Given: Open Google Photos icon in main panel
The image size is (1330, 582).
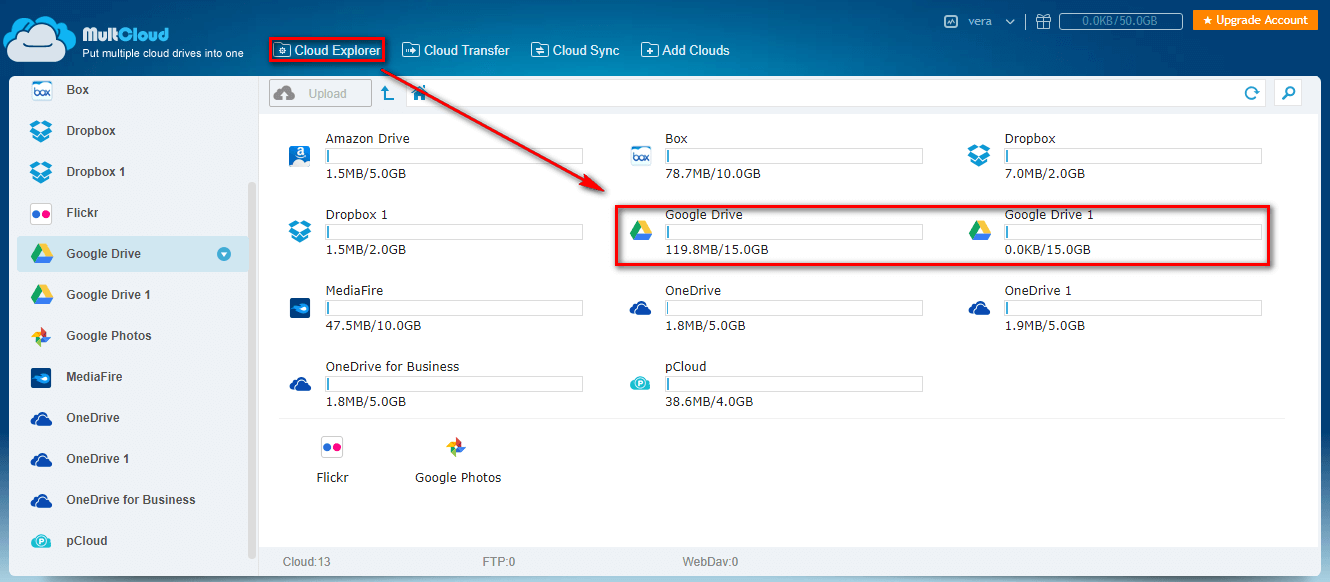Looking at the screenshot, I should [456, 447].
